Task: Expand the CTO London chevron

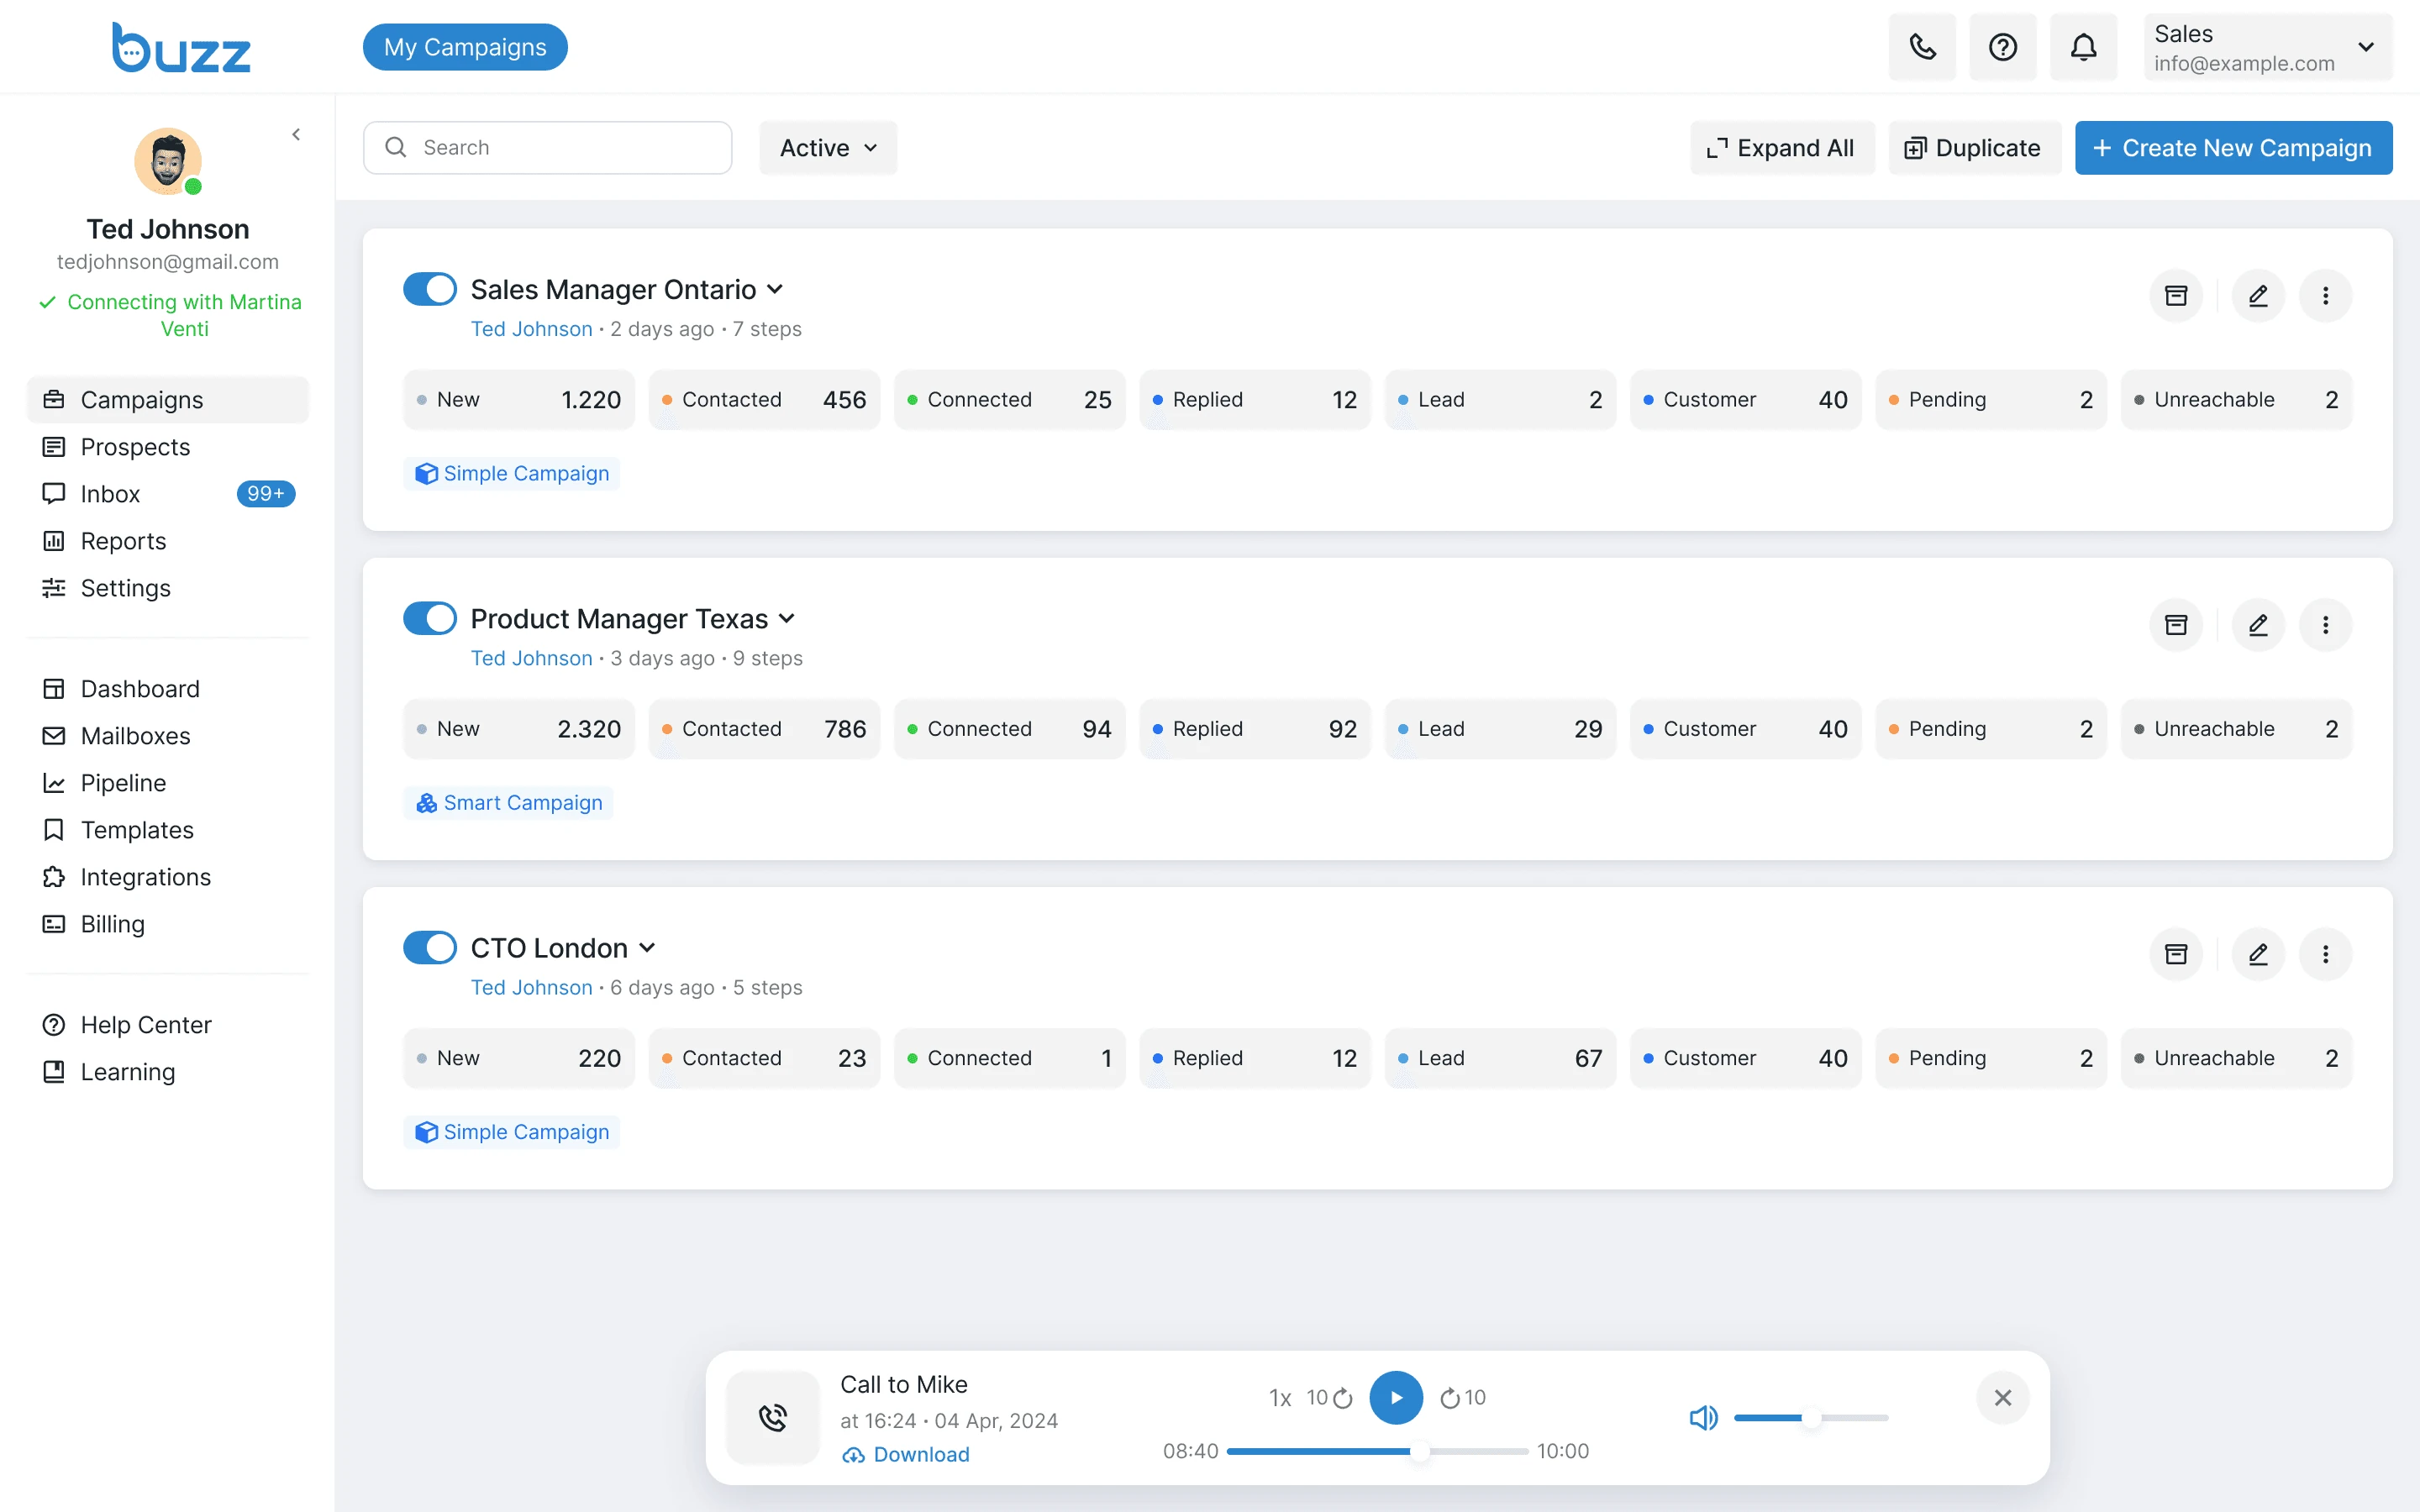Action: coord(647,947)
